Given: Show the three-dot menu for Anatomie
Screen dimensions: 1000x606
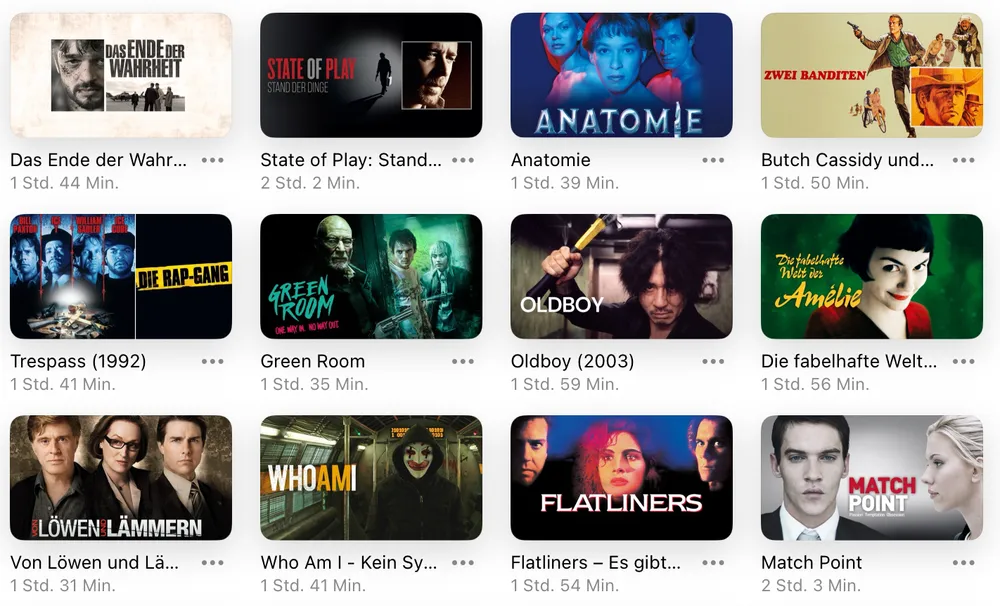Looking at the screenshot, I should coord(713,160).
